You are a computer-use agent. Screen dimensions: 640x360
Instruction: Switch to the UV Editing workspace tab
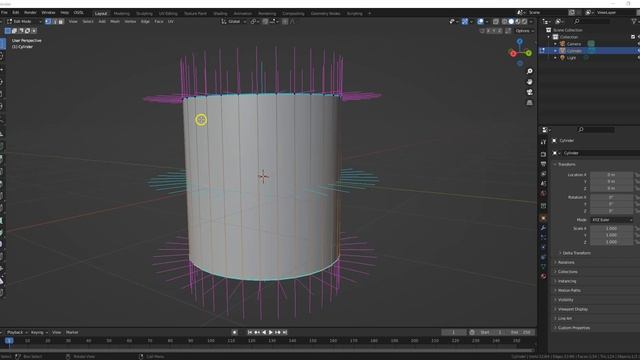(x=168, y=13)
